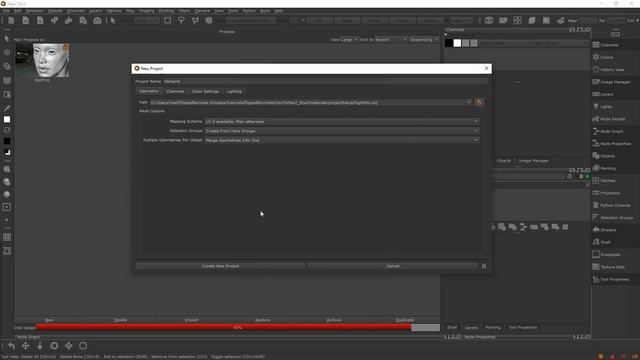The height and width of the screenshot is (360, 640).
Task: Open the Selection Groups palette
Action: 613,218
